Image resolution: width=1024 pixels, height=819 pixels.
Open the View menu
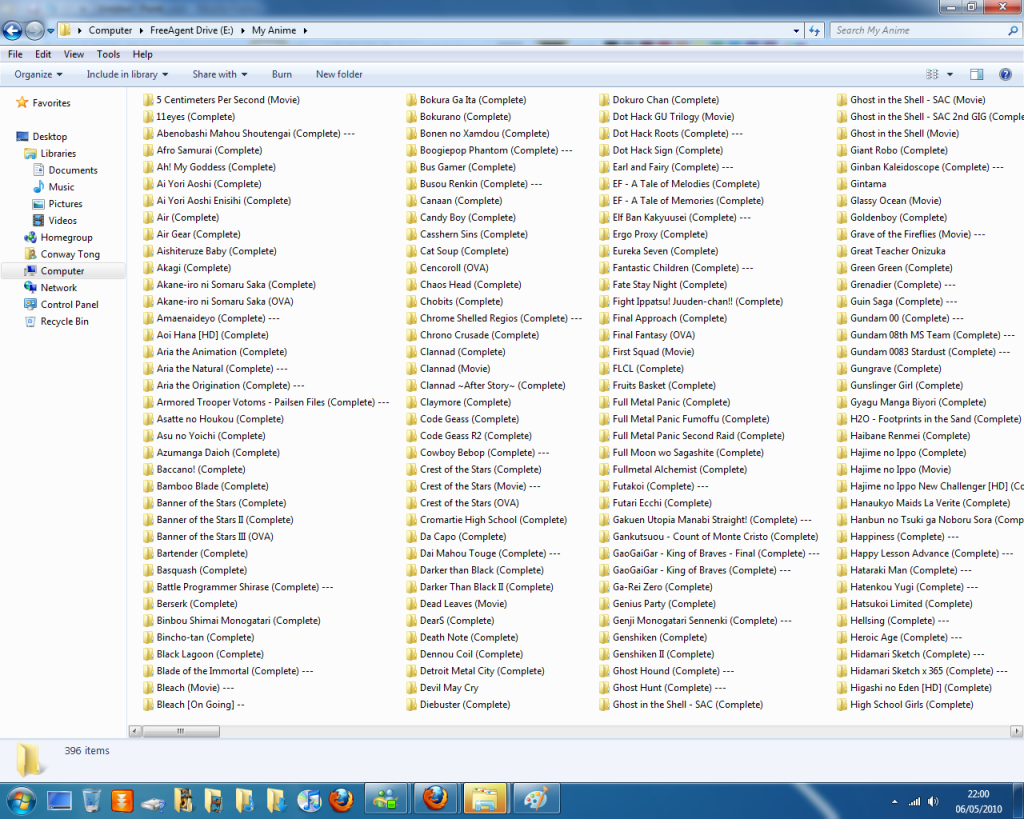[x=73, y=54]
